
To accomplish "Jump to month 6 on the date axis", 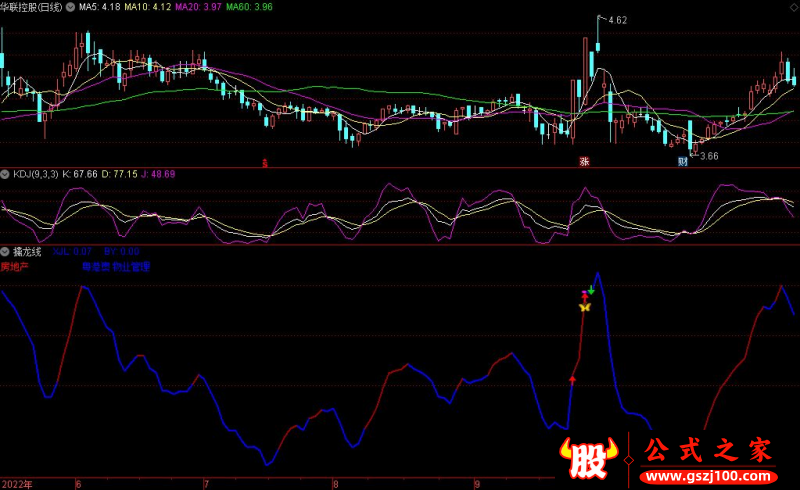I will [x=78, y=484].
